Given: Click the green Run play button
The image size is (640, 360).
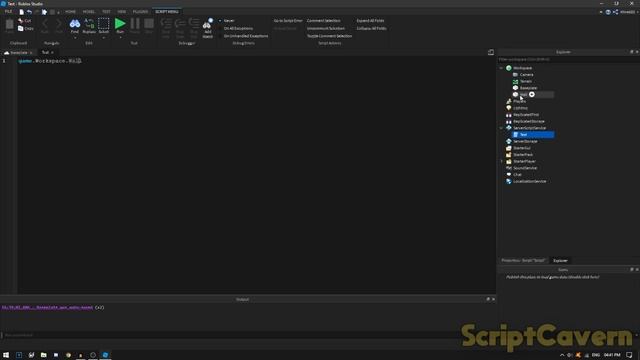Looking at the screenshot, I should click(120, 24).
